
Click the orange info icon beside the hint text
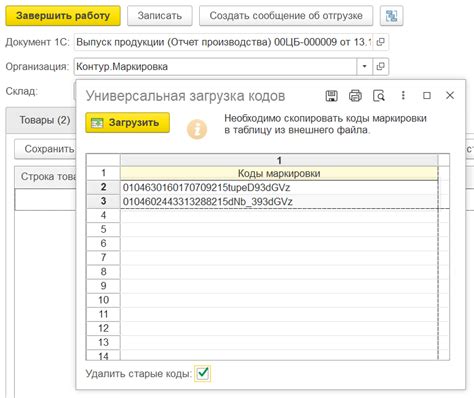tap(197, 129)
